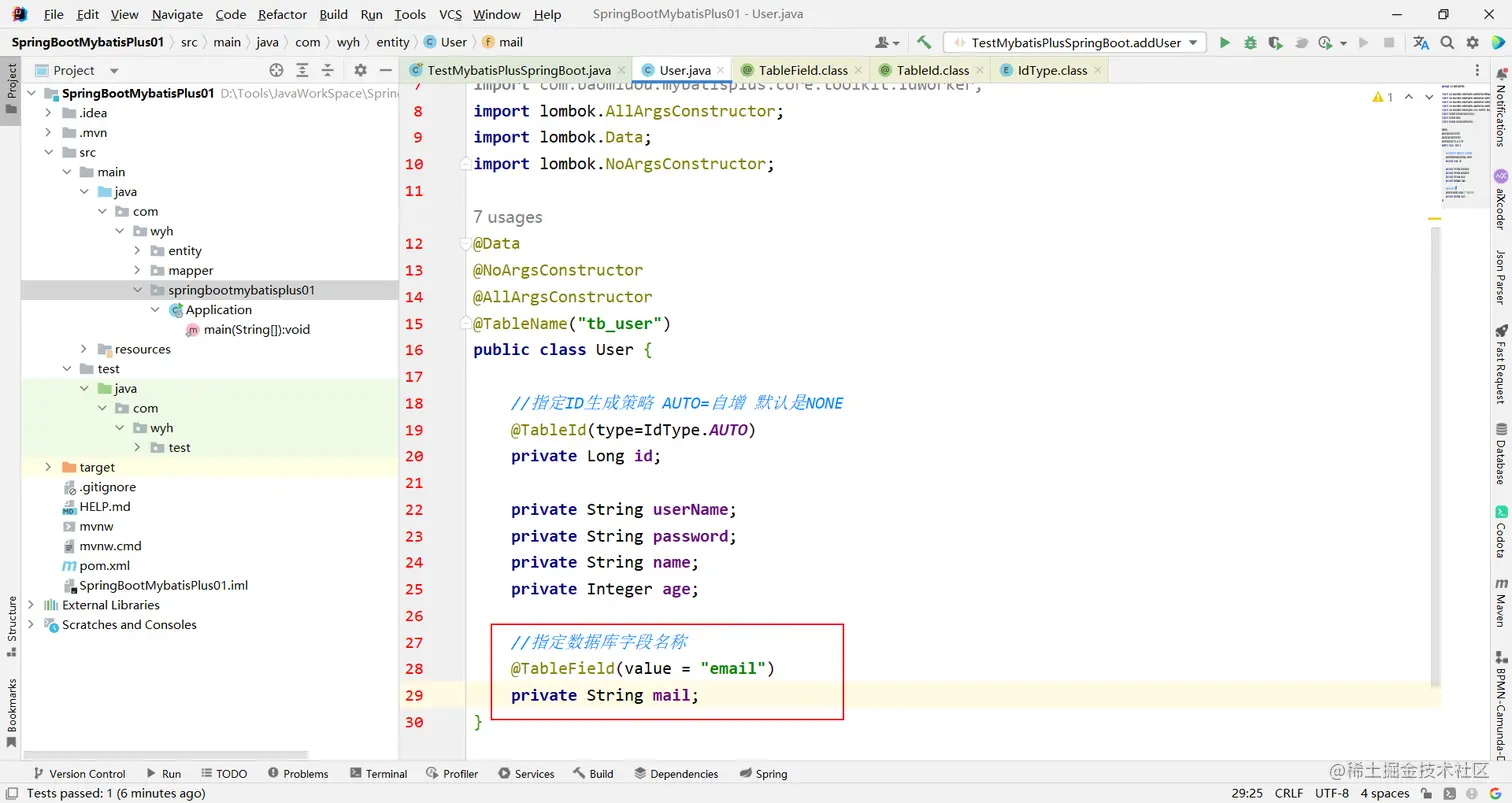Open Project view selector dropdown

(76, 70)
